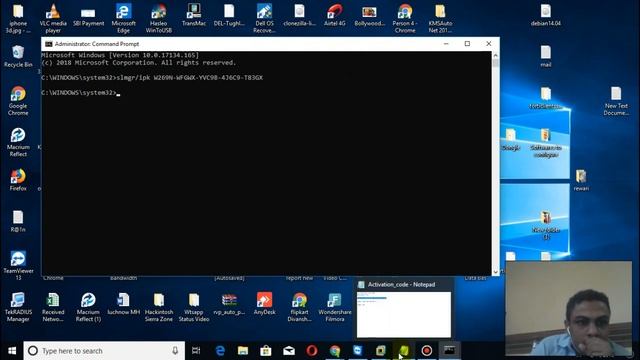Screen dimensions: 640x360
Task: Select the R@1n file icon
Action: coord(18,221)
